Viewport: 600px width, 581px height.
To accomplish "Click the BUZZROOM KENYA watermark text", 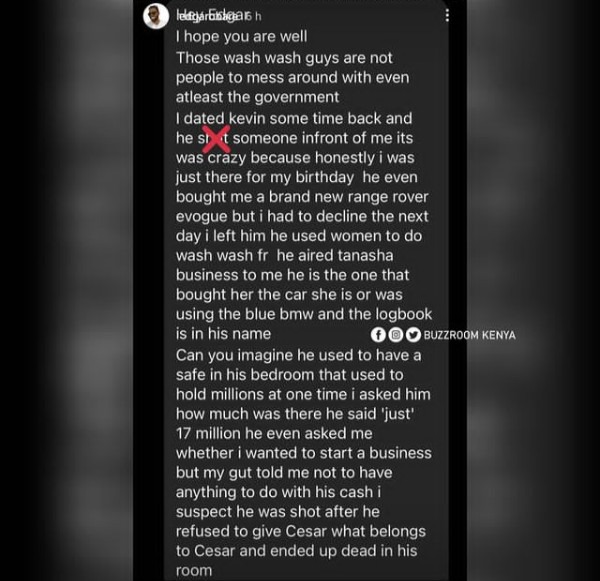I will tap(470, 335).
